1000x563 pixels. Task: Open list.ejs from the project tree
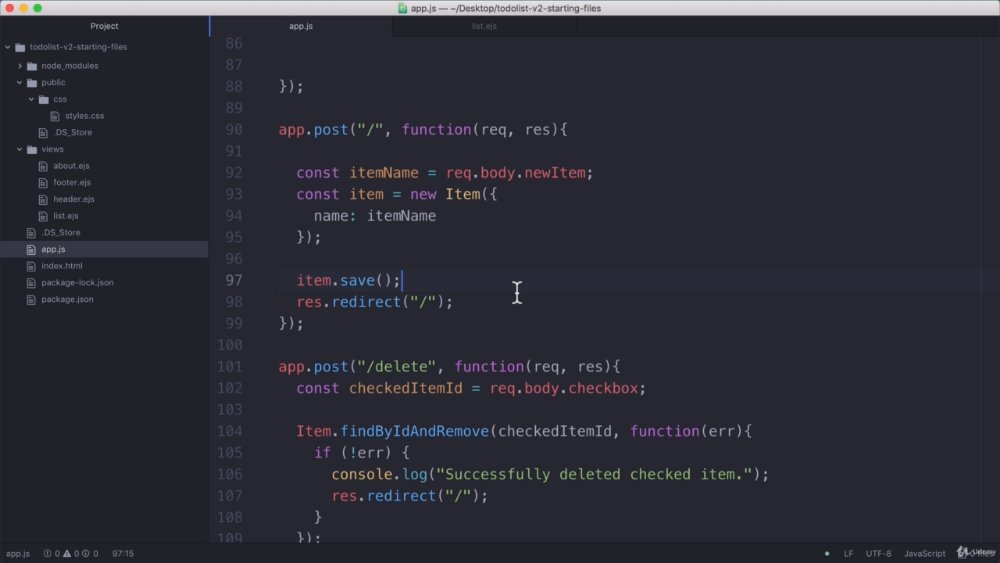[66, 216]
